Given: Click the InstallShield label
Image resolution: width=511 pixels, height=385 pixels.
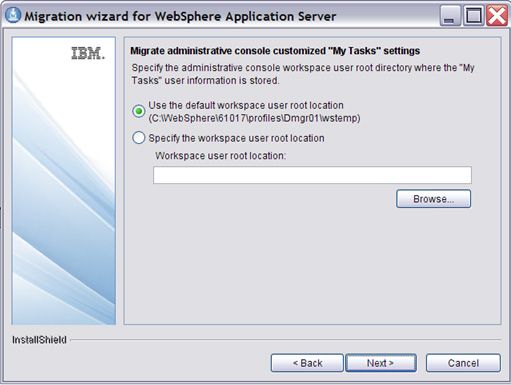Looking at the screenshot, I should tap(39, 340).
